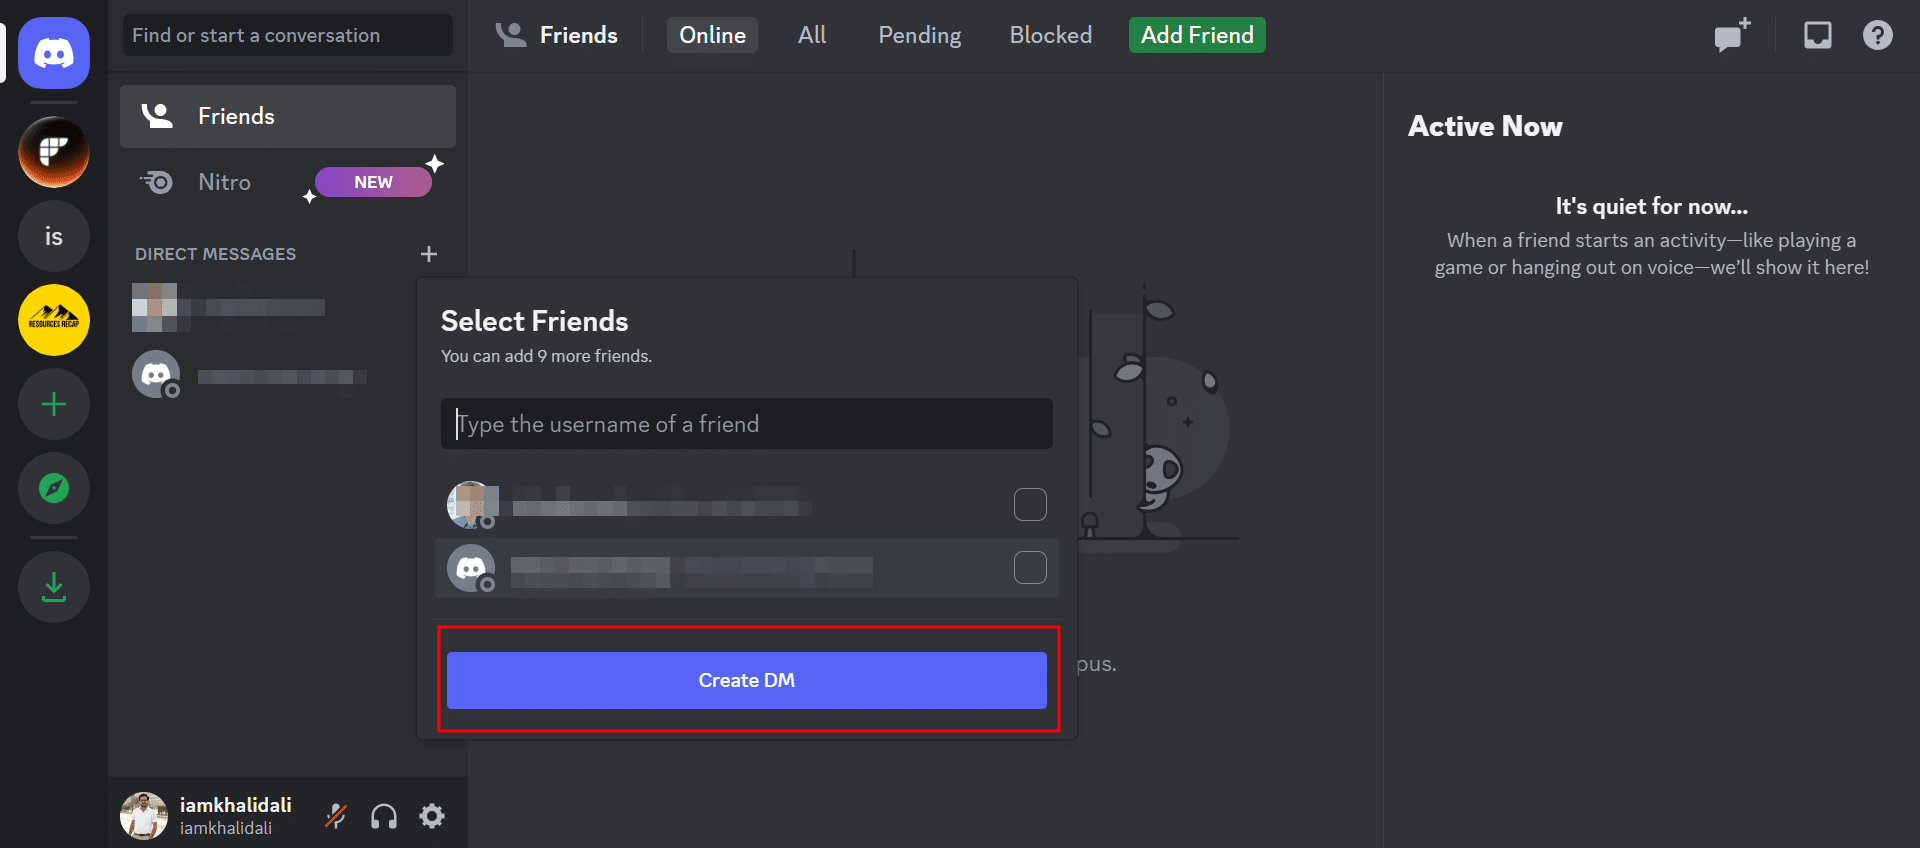Click the Add a Server plus icon
The width and height of the screenshot is (1920, 848).
54,404
